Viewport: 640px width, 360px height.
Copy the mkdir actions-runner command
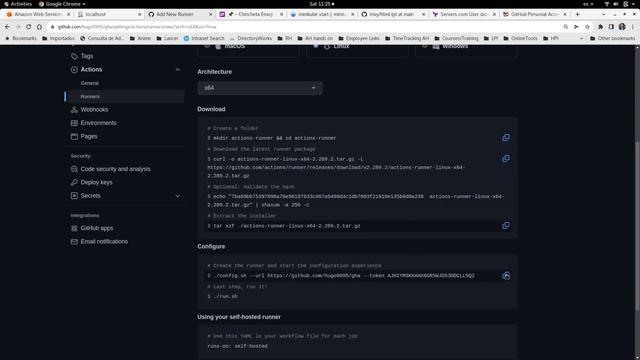[x=506, y=138]
